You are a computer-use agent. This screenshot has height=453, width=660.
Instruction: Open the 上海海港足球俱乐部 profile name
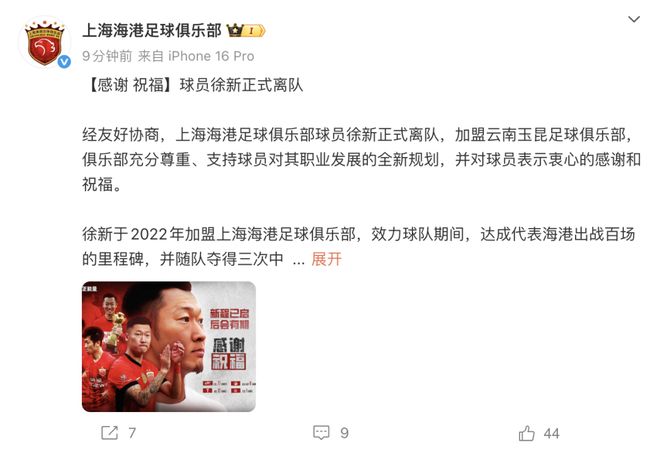152,30
